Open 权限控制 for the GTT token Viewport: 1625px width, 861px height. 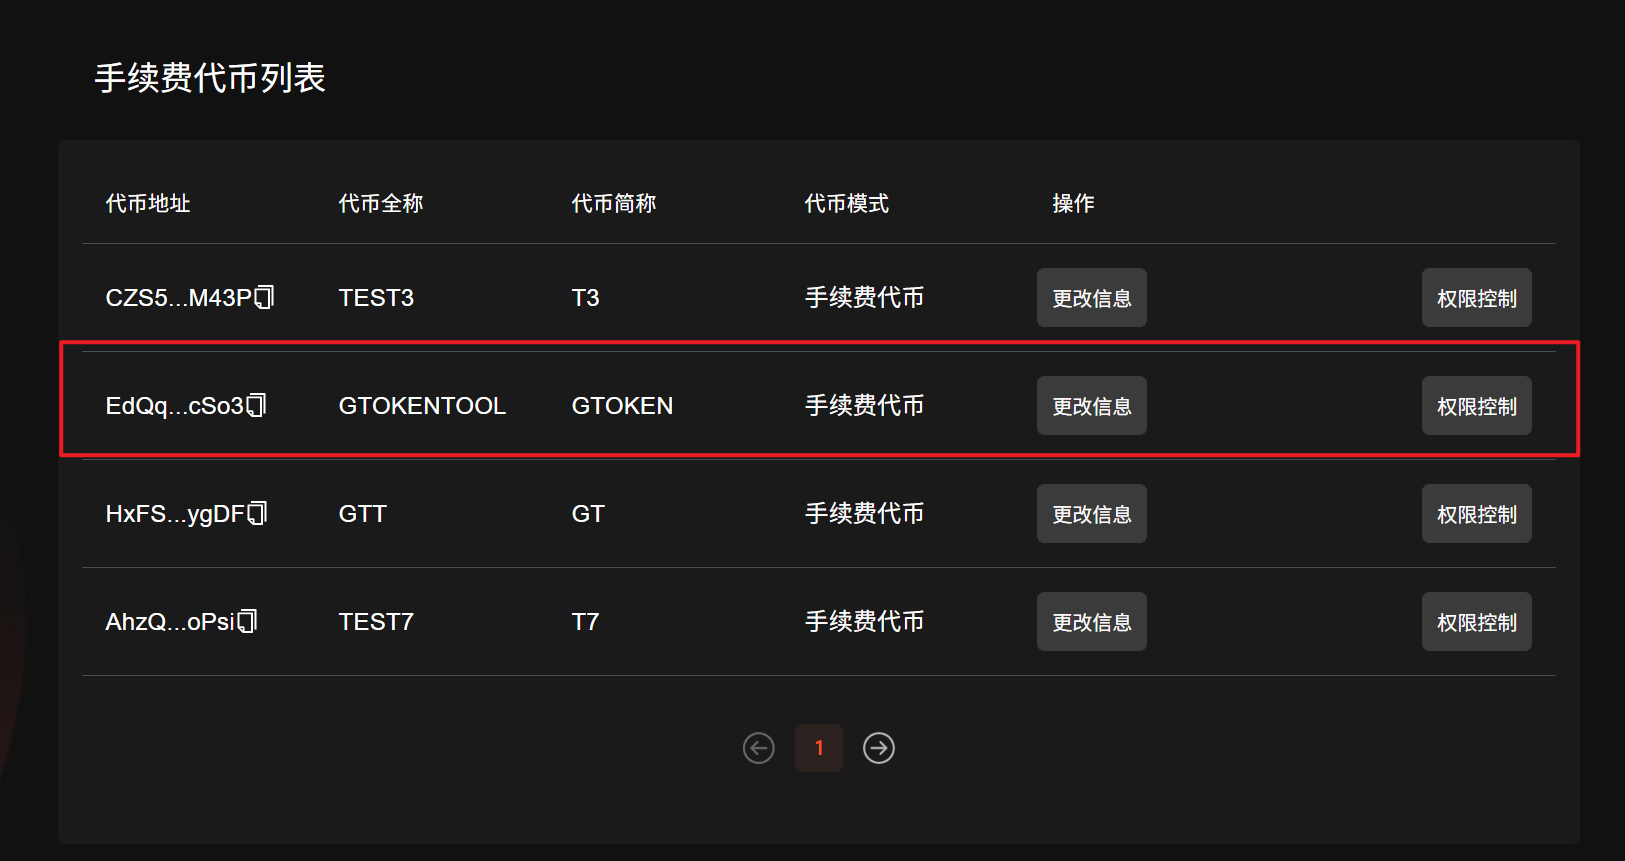(x=1476, y=514)
